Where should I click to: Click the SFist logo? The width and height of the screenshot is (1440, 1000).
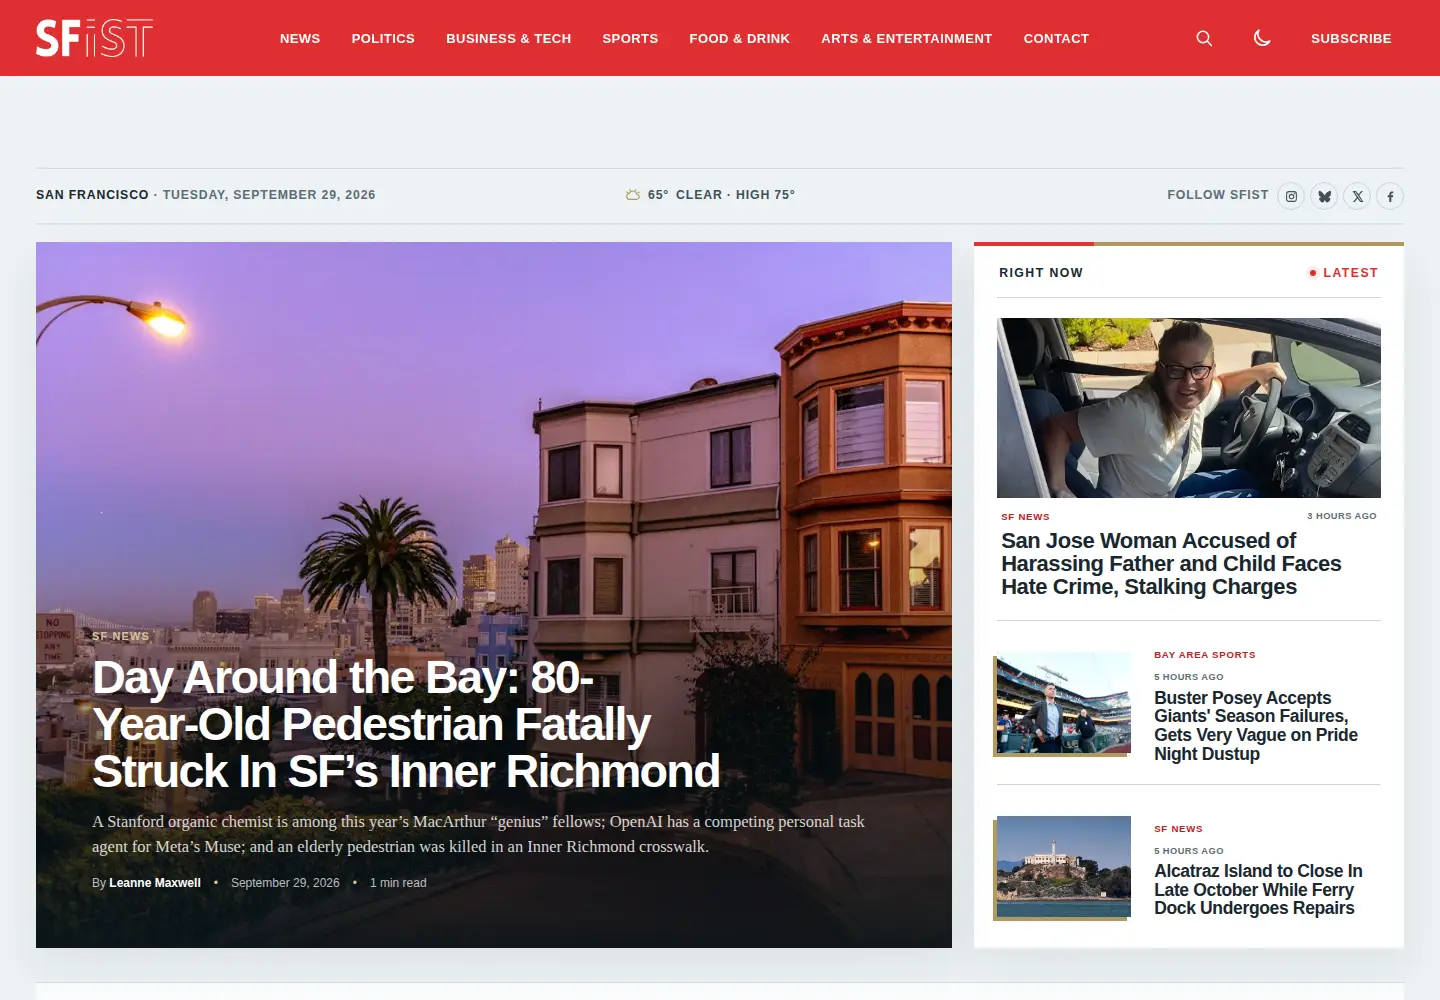[x=94, y=38]
